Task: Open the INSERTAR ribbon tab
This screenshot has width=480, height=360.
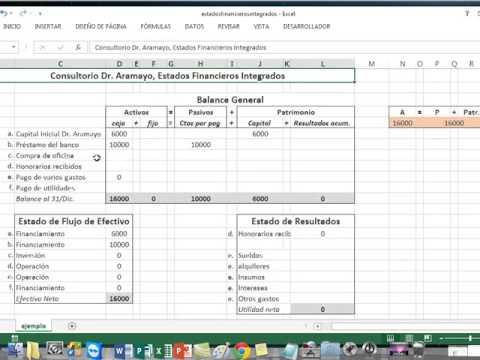Action: (x=48, y=26)
